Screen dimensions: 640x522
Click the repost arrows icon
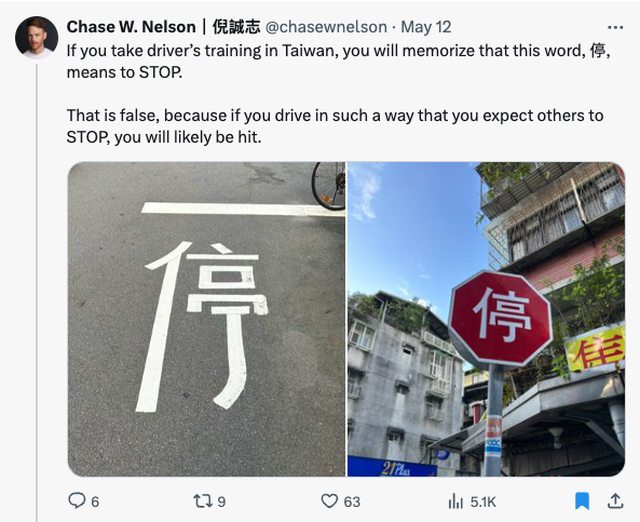(x=203, y=501)
